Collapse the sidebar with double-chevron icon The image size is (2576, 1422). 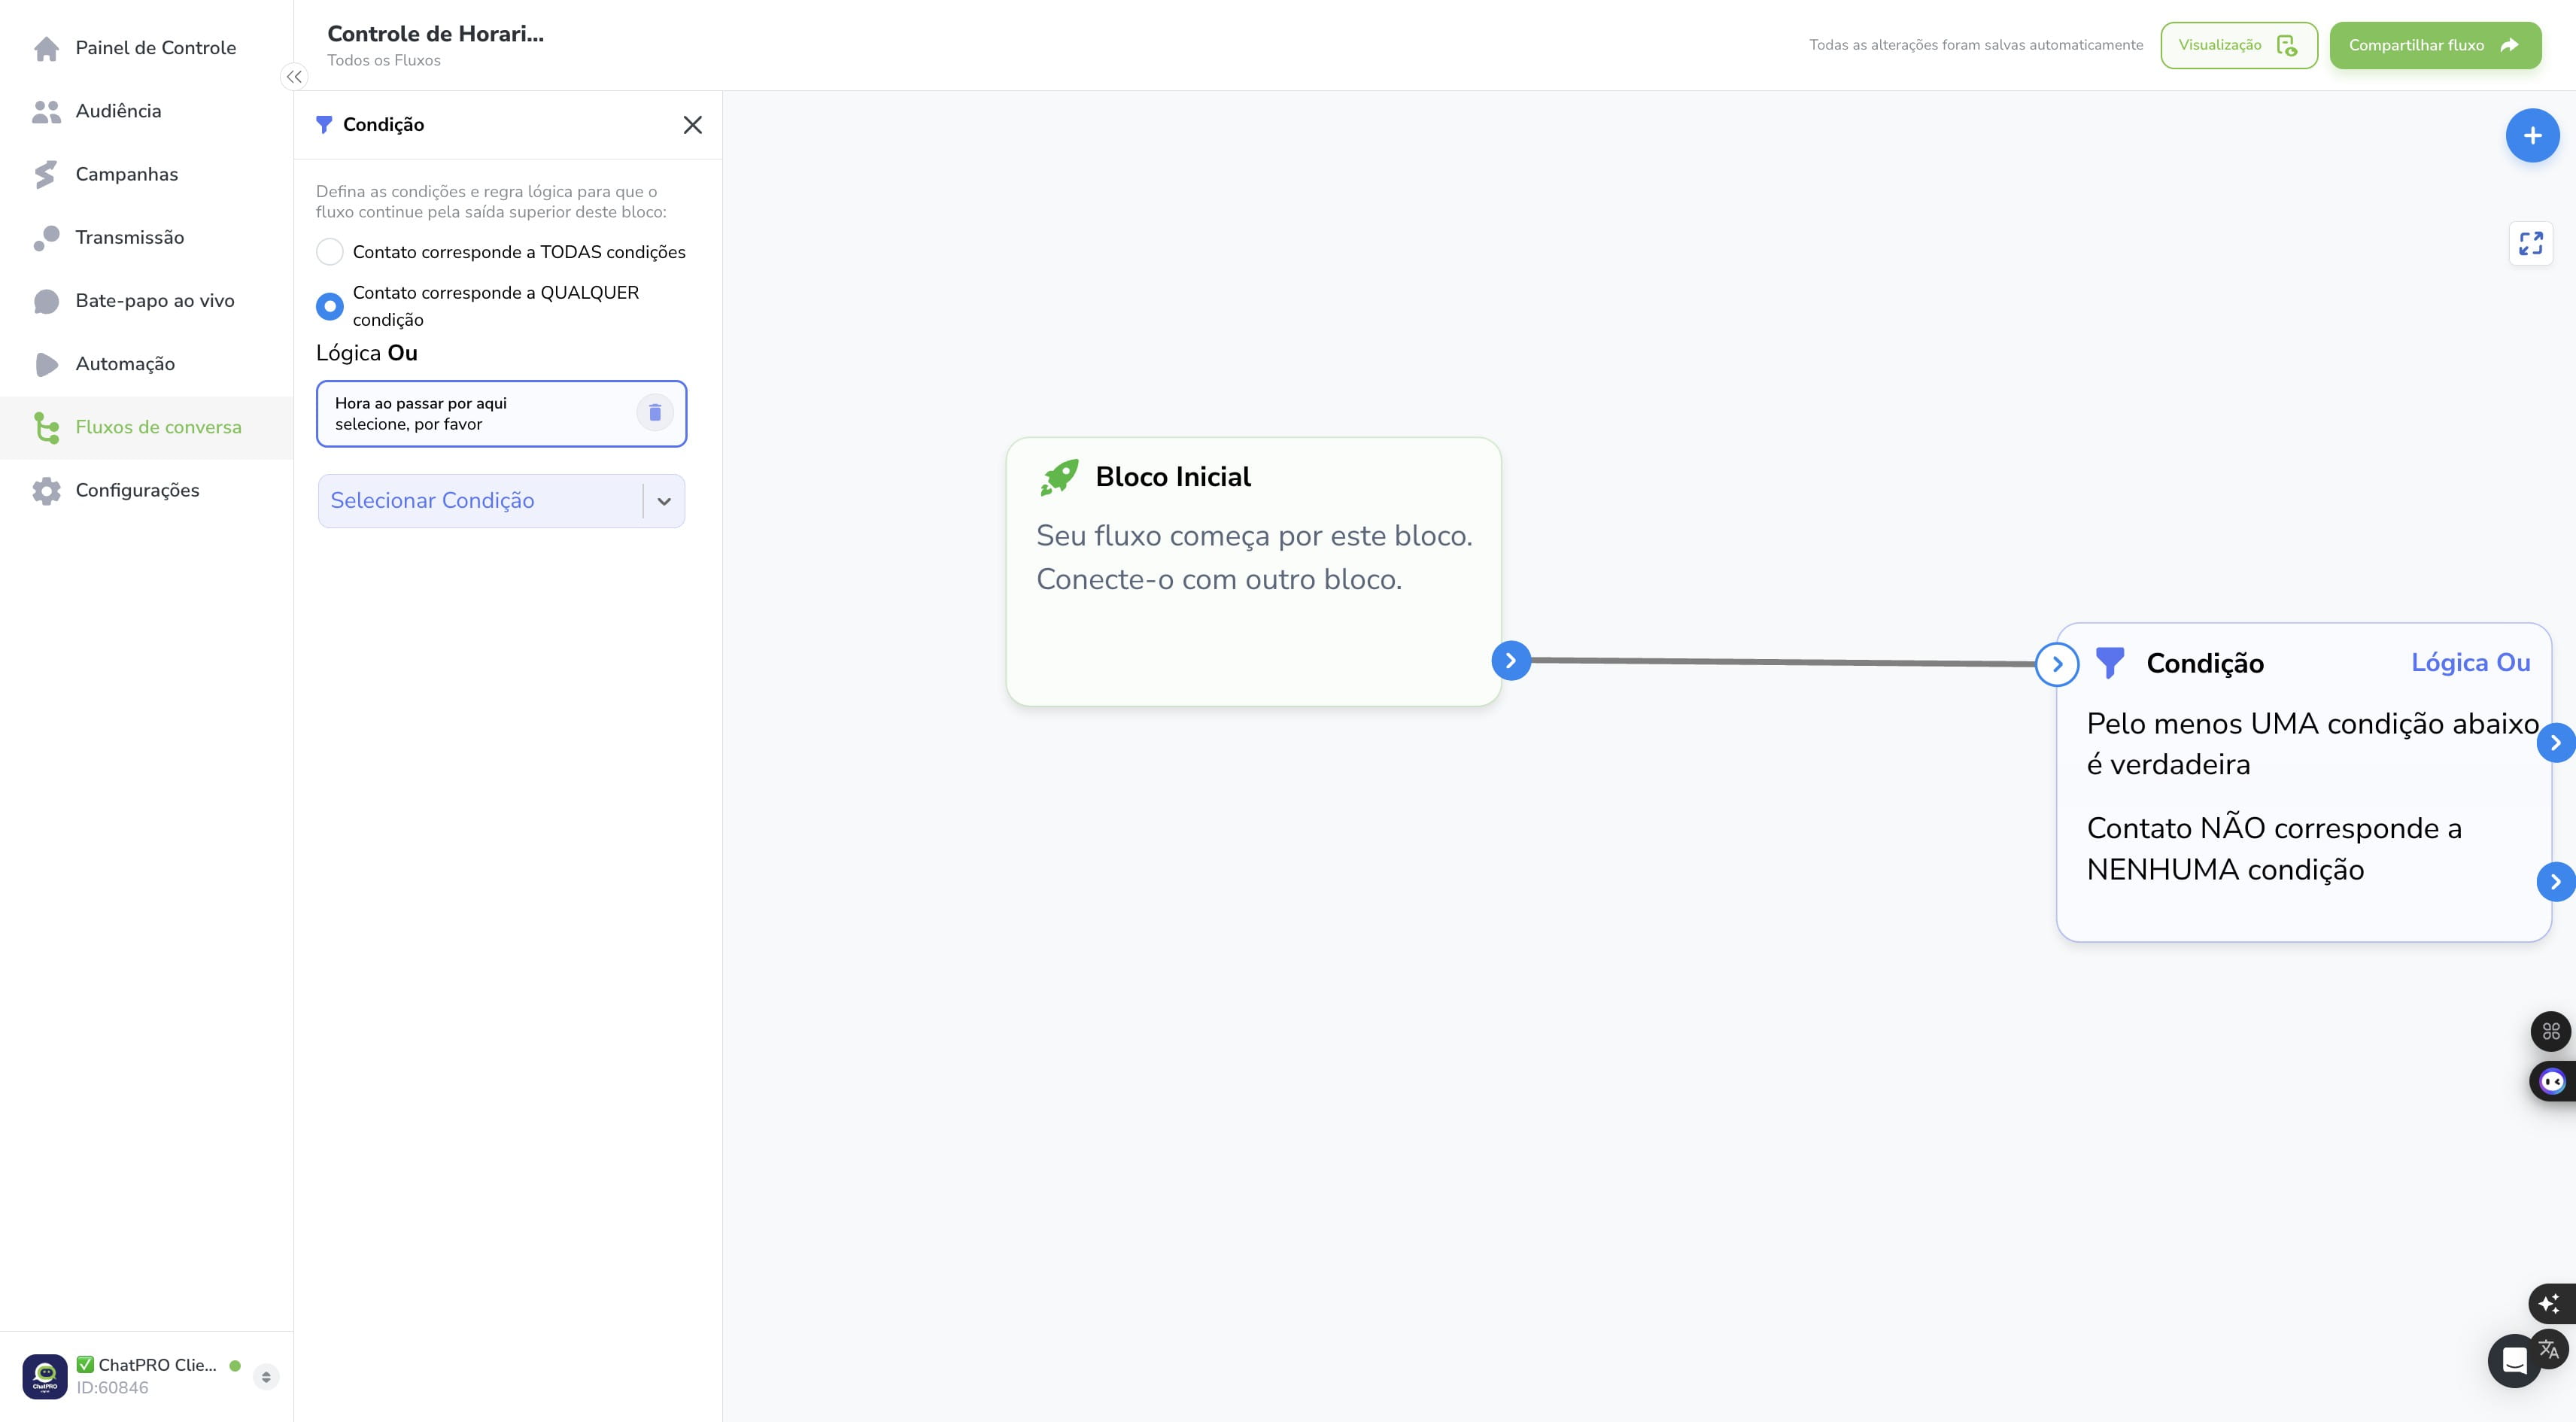click(294, 77)
